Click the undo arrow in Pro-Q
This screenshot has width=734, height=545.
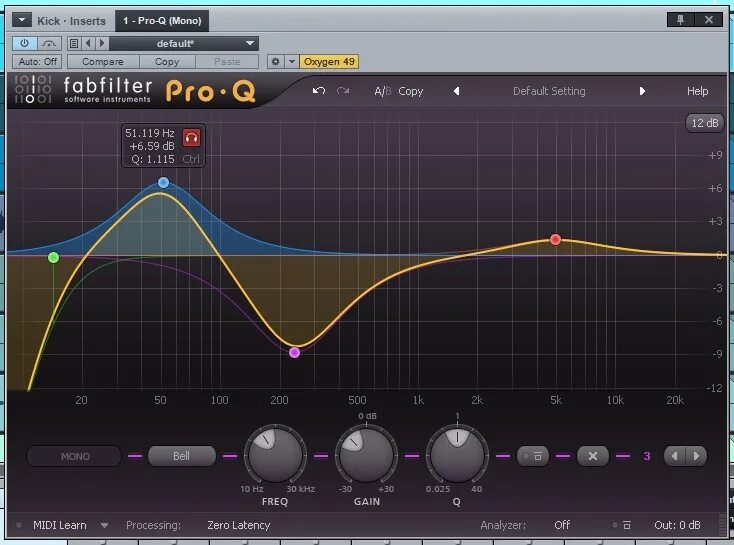point(319,91)
